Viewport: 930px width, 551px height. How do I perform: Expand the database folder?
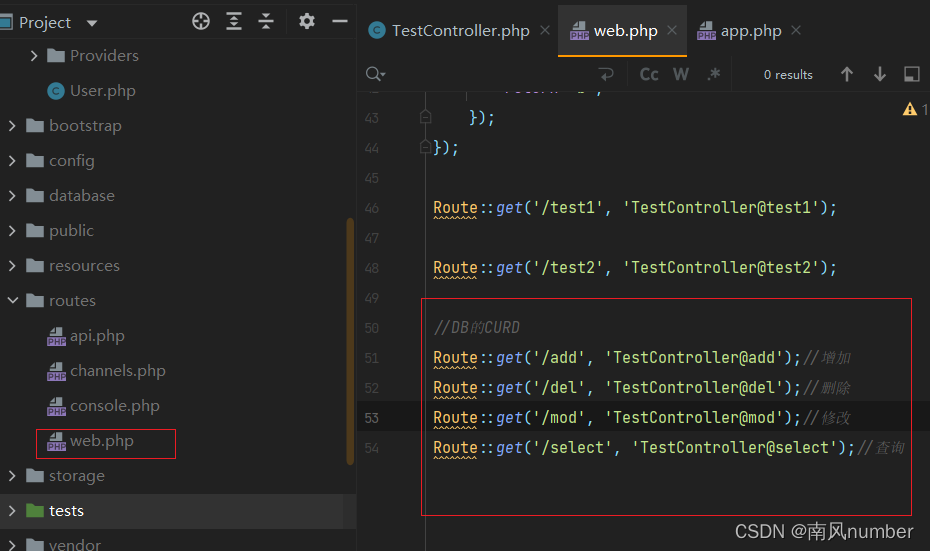12,196
